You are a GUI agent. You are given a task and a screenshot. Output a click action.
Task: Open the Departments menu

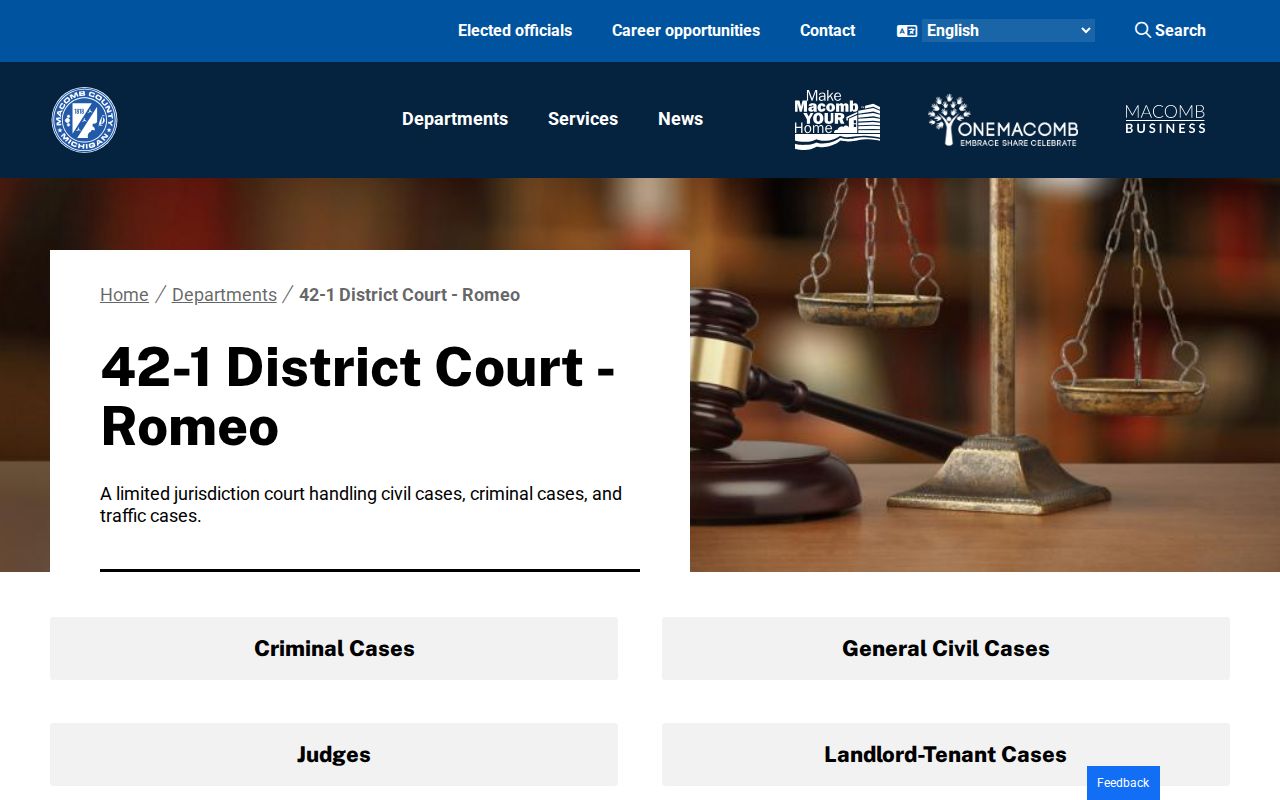pos(455,119)
